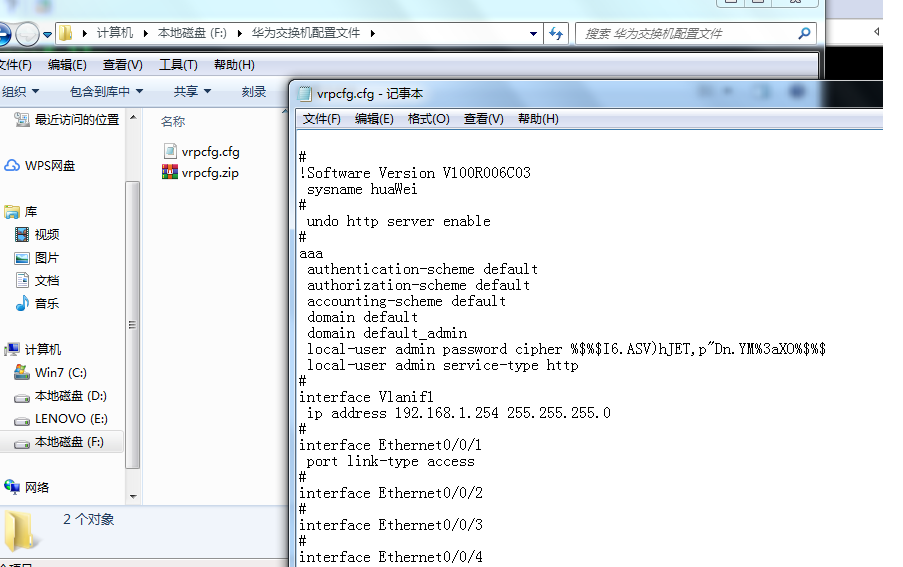Screen dimensions: 903x567
Task: Expand the arrow after 本地磁盘 (F:) breadcrumb
Action: click(x=240, y=33)
